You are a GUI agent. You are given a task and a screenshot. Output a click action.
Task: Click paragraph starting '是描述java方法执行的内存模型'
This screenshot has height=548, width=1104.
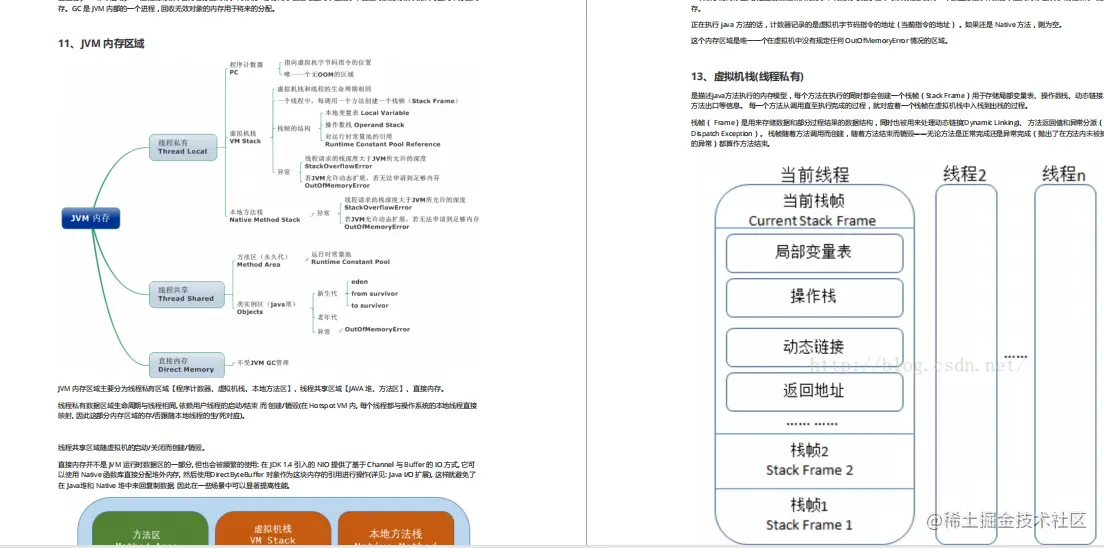(897, 100)
